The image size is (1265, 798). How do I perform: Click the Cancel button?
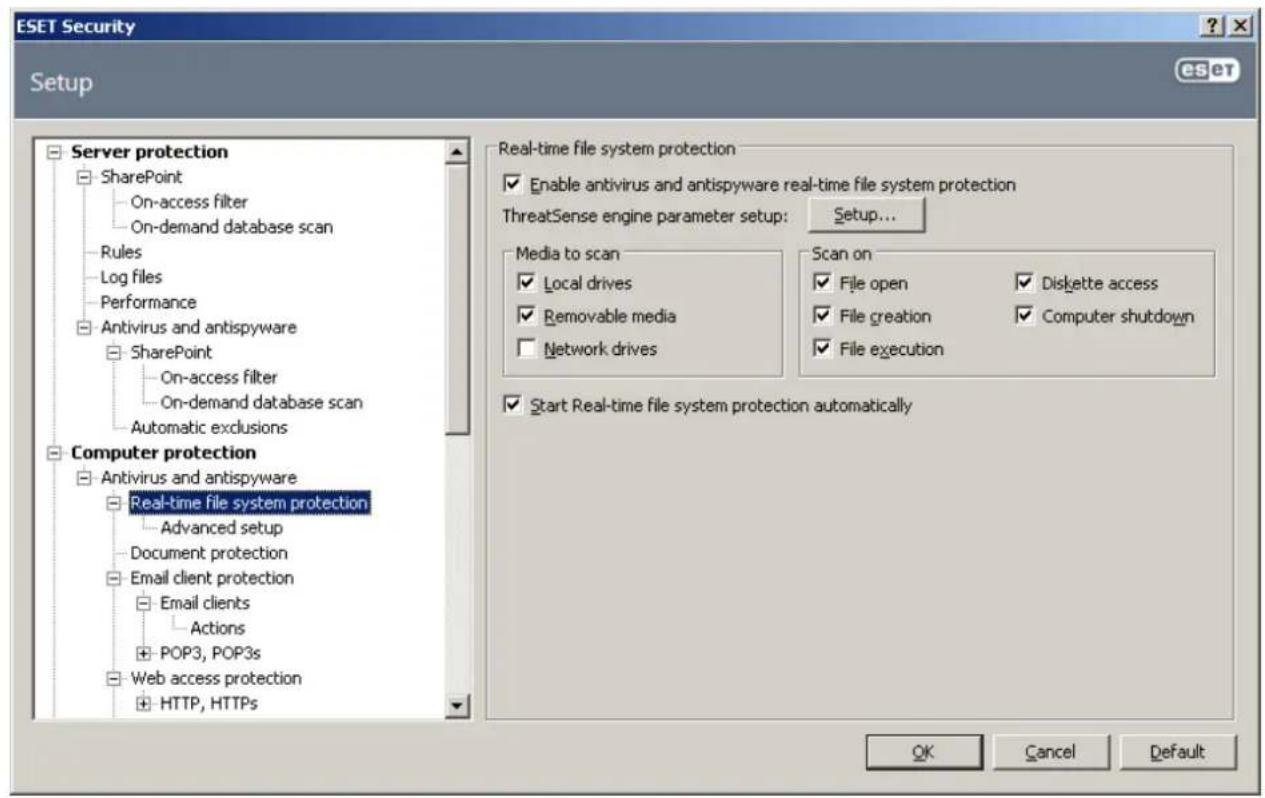pos(1050,752)
